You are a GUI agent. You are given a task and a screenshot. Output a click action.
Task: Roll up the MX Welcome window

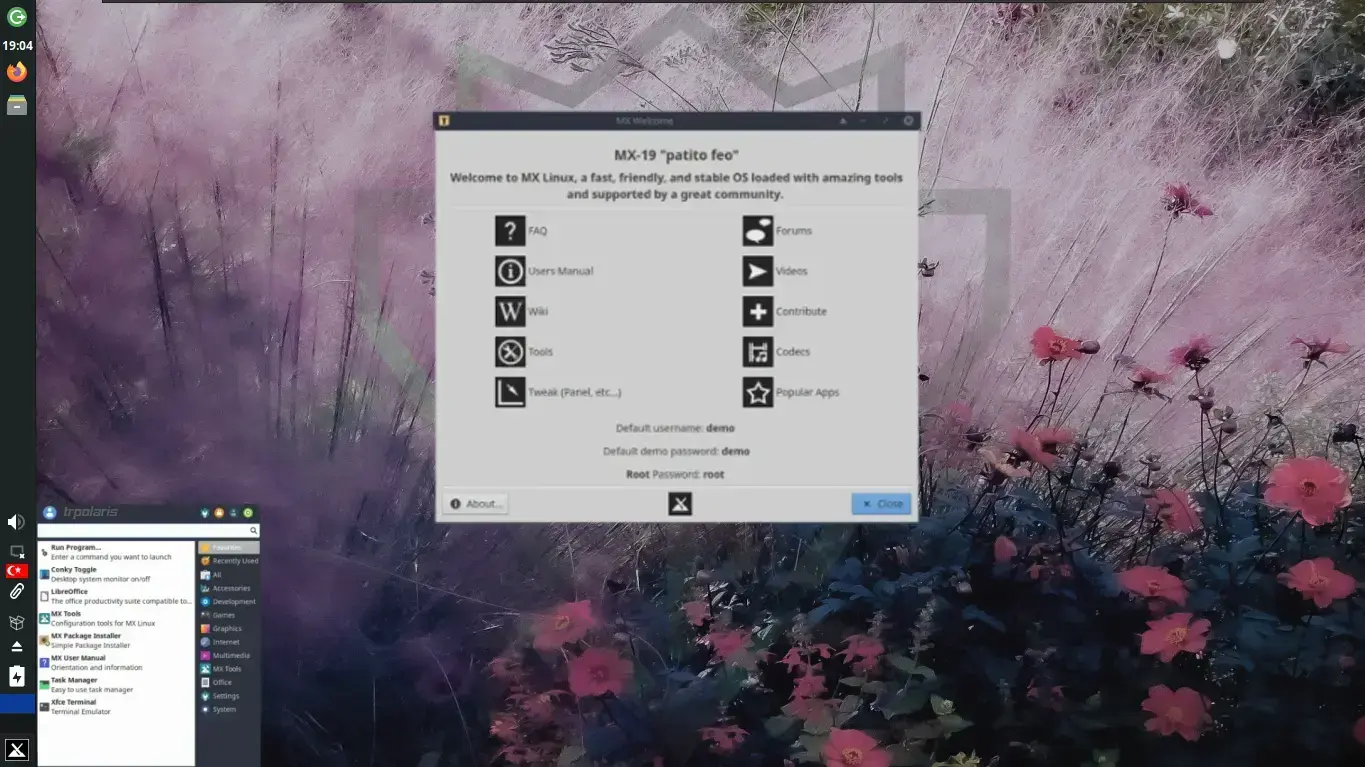tap(843, 121)
